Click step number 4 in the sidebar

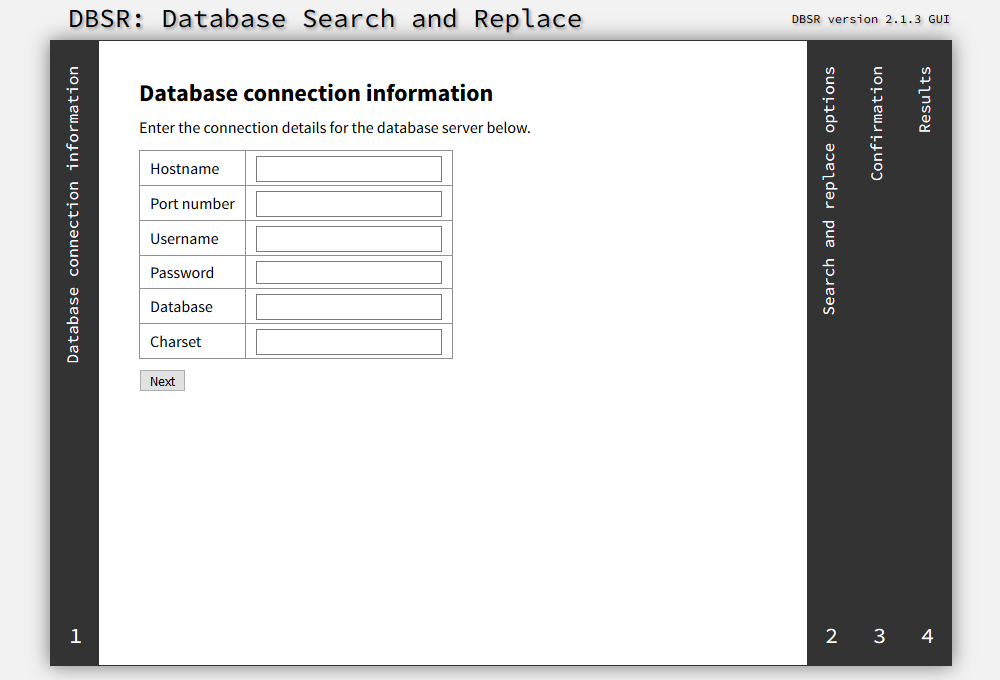pos(927,636)
